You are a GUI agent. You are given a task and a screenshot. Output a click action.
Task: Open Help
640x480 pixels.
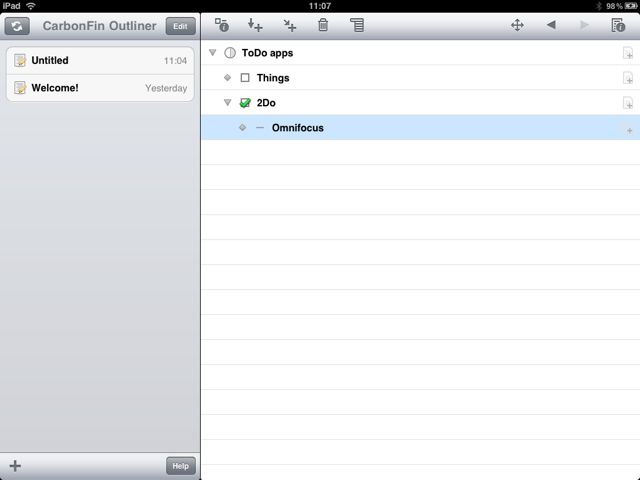[x=180, y=466]
